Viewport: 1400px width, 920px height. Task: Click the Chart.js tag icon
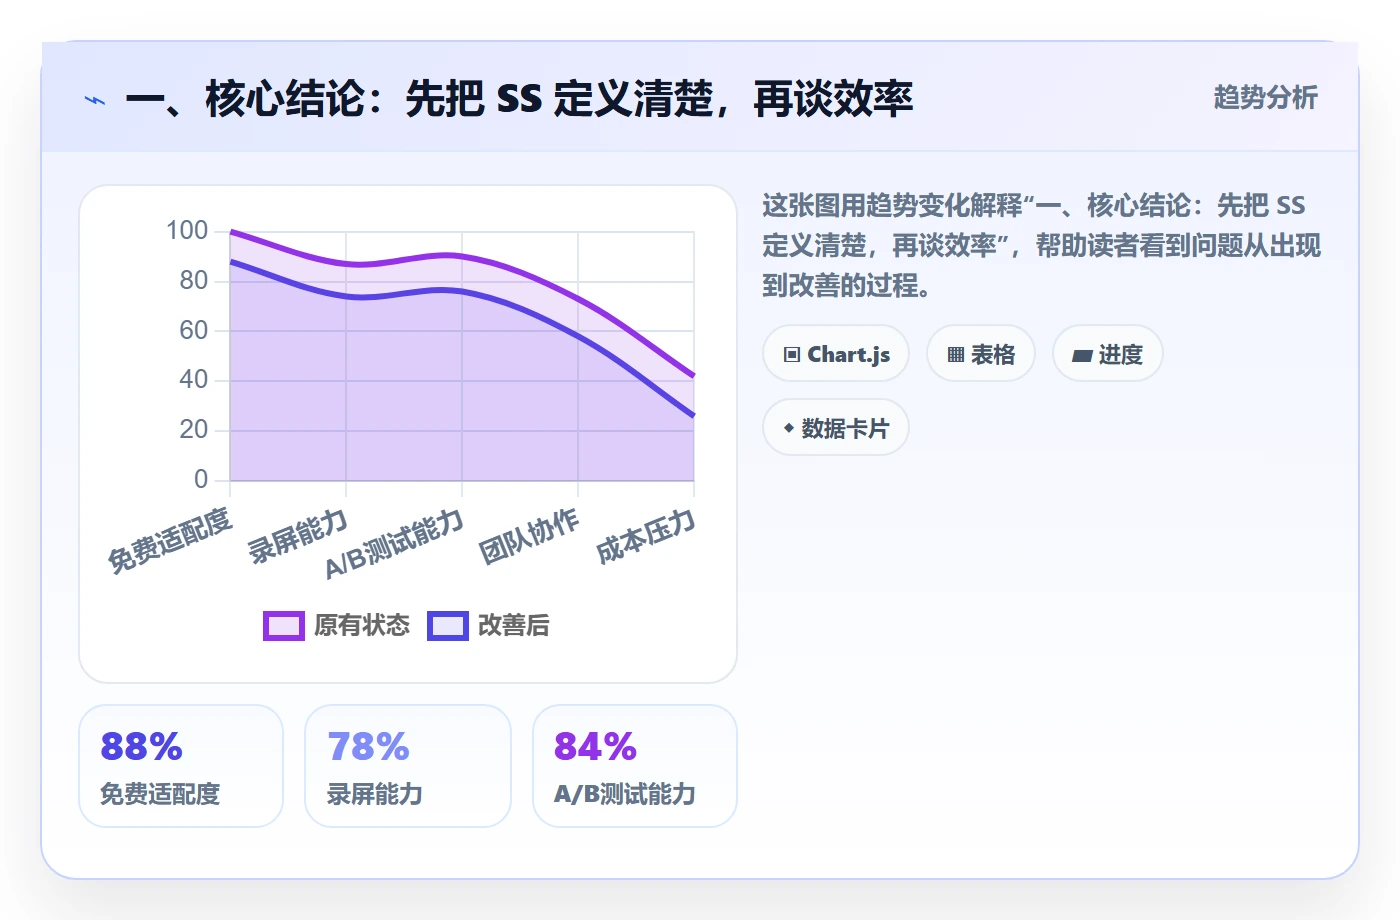[792, 355]
